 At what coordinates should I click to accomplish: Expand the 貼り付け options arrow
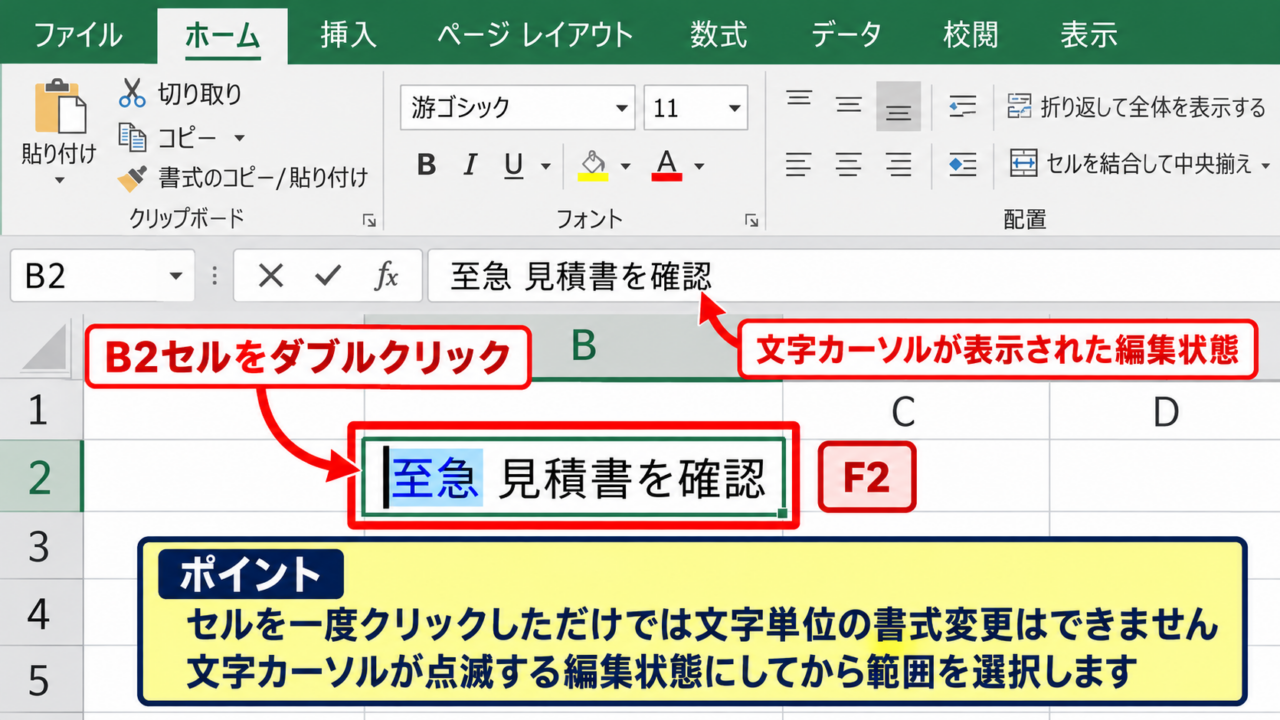point(59,180)
